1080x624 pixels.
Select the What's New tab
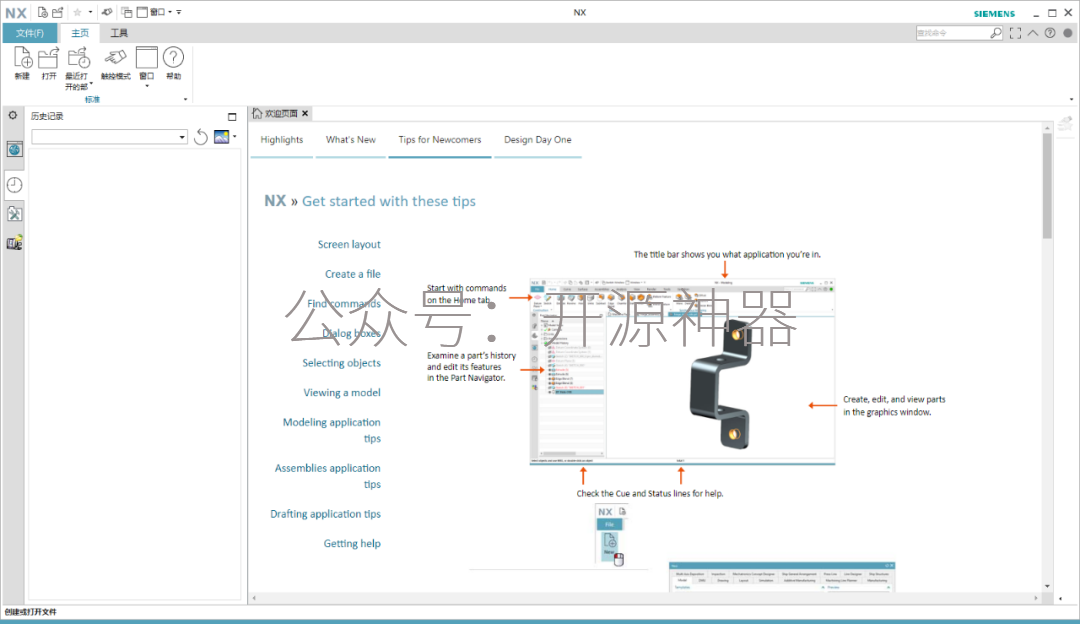351,140
